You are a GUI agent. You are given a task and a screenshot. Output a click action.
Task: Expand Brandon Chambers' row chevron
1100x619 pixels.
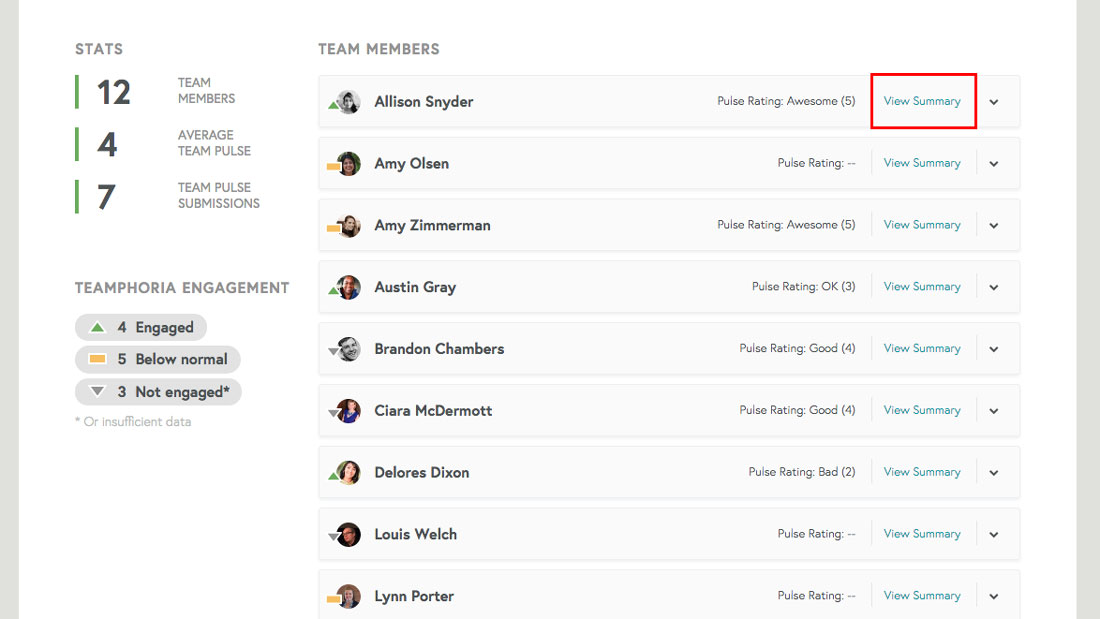(x=994, y=349)
